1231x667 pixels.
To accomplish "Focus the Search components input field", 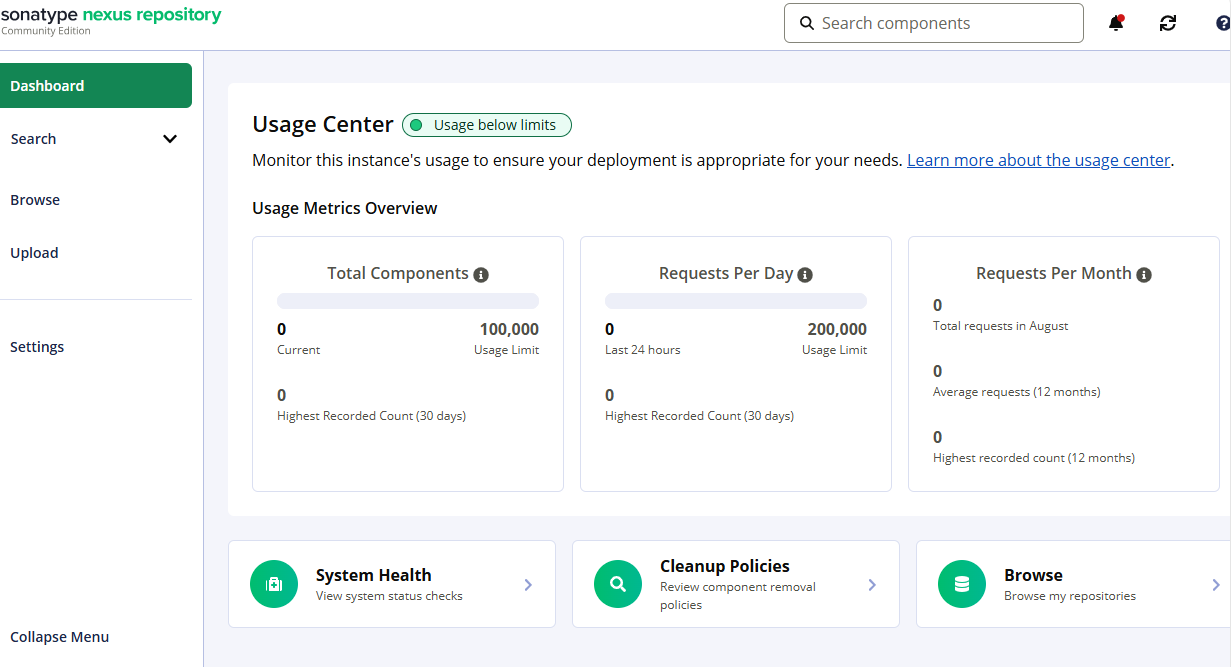I will 934,23.
